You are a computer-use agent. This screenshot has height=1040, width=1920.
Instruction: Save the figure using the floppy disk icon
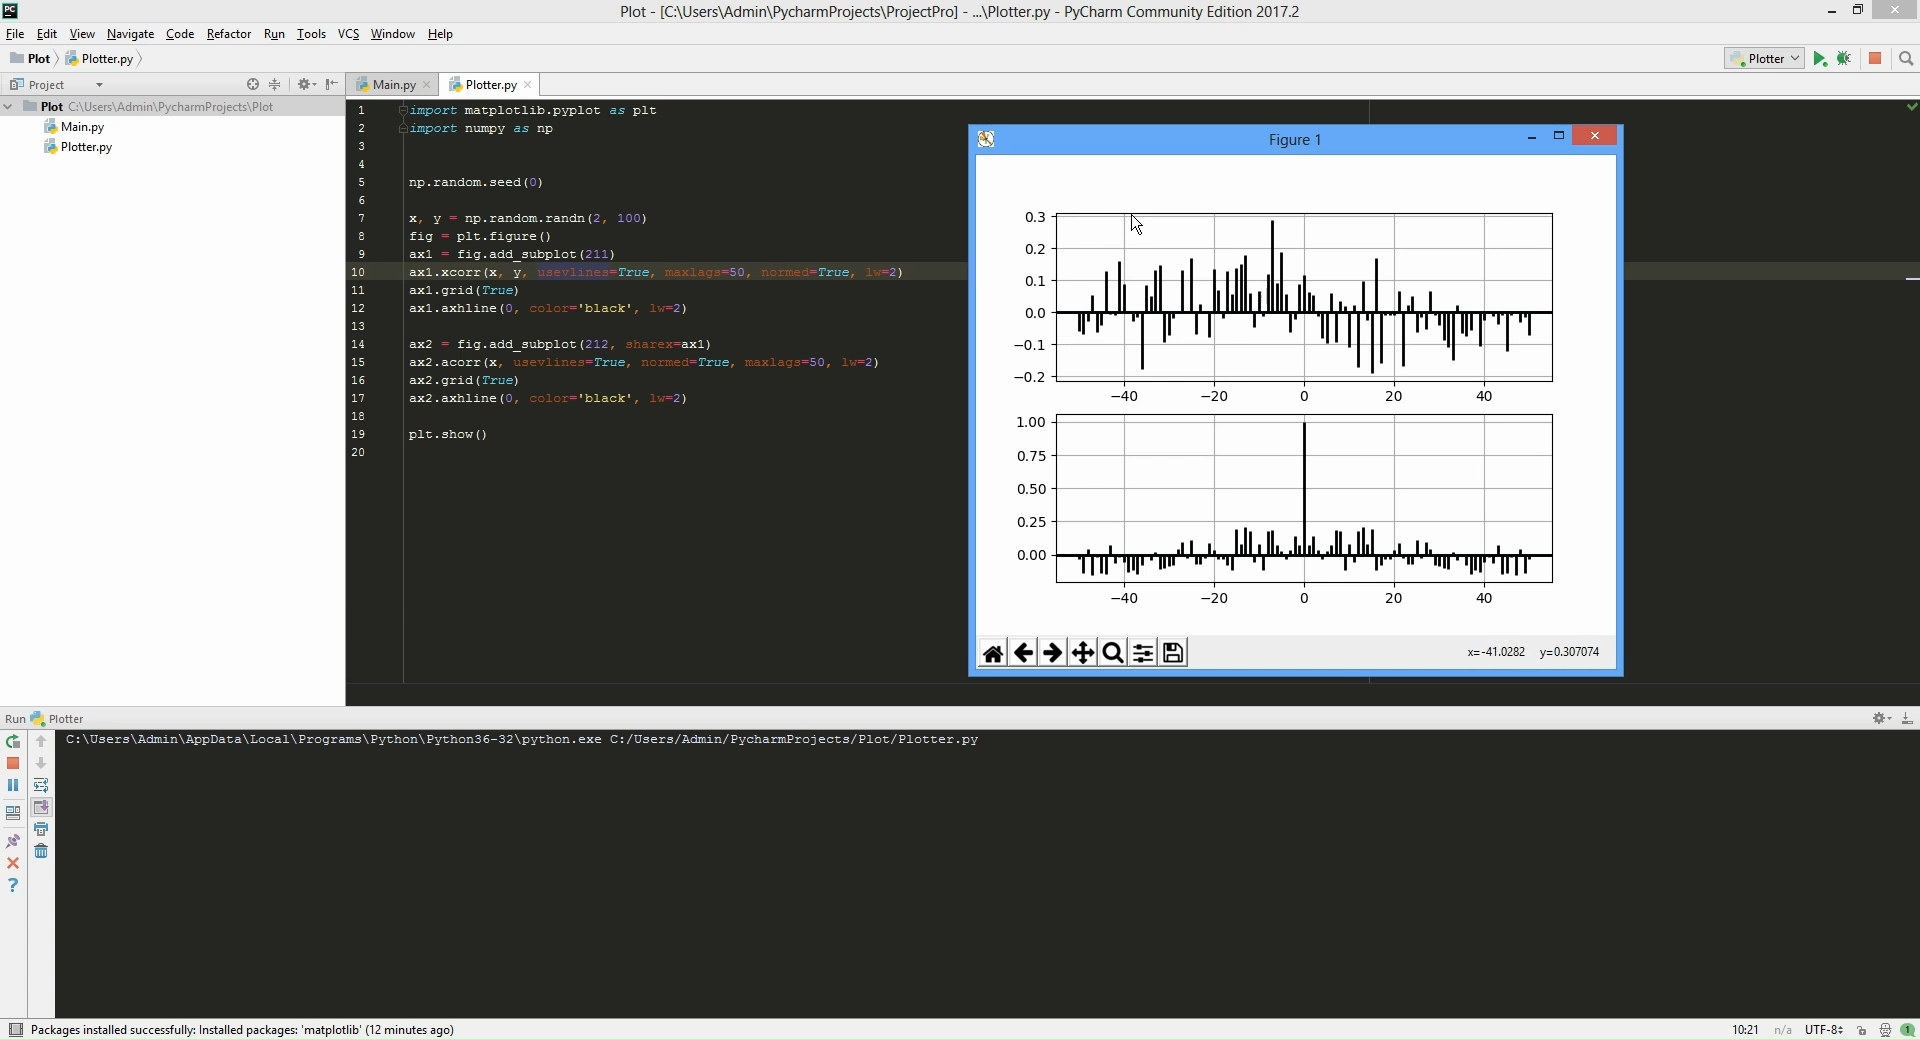coord(1174,654)
